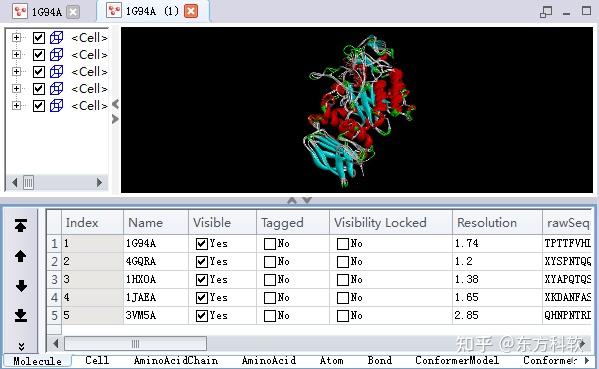Switch to the Cell table tab
The height and width of the screenshot is (369, 599).
point(97,360)
